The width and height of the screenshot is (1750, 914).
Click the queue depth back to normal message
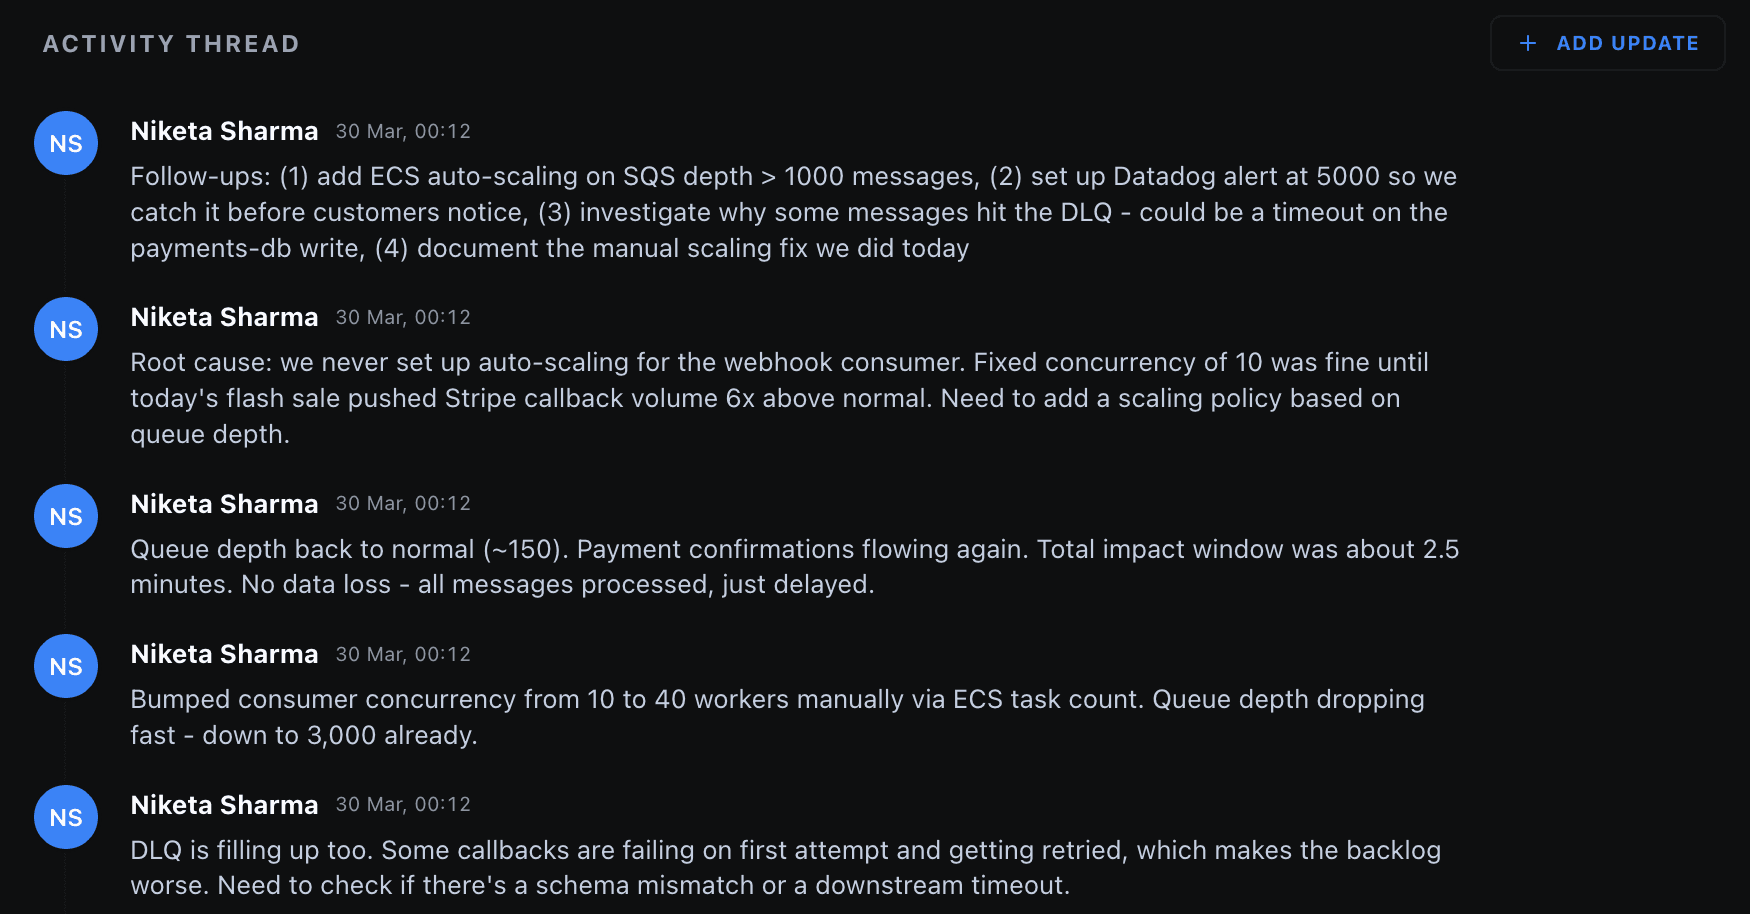[x=790, y=566]
